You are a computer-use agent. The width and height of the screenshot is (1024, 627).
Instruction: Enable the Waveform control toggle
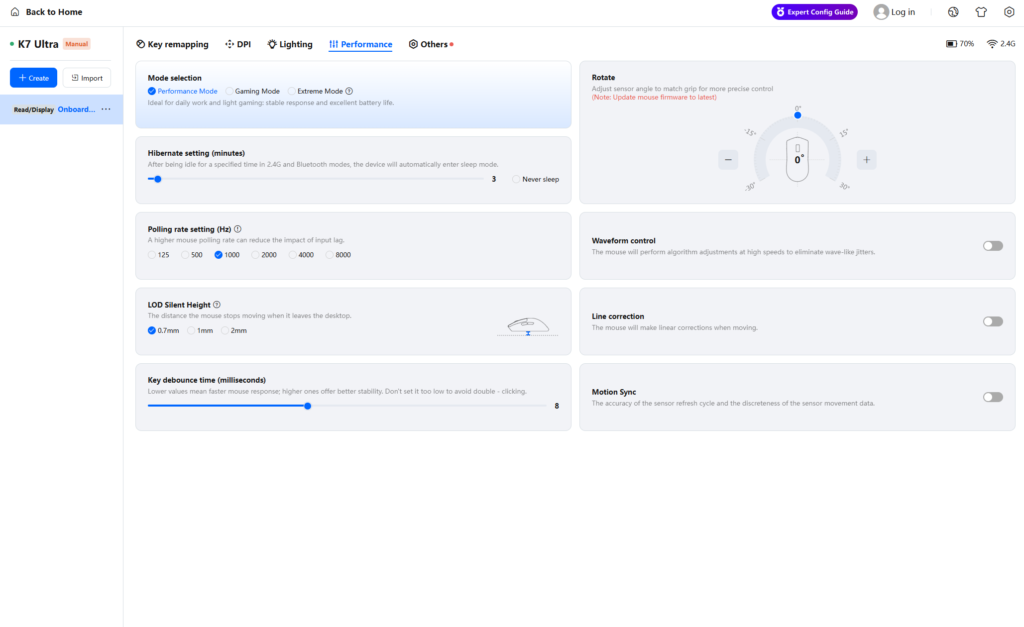[x=992, y=246]
